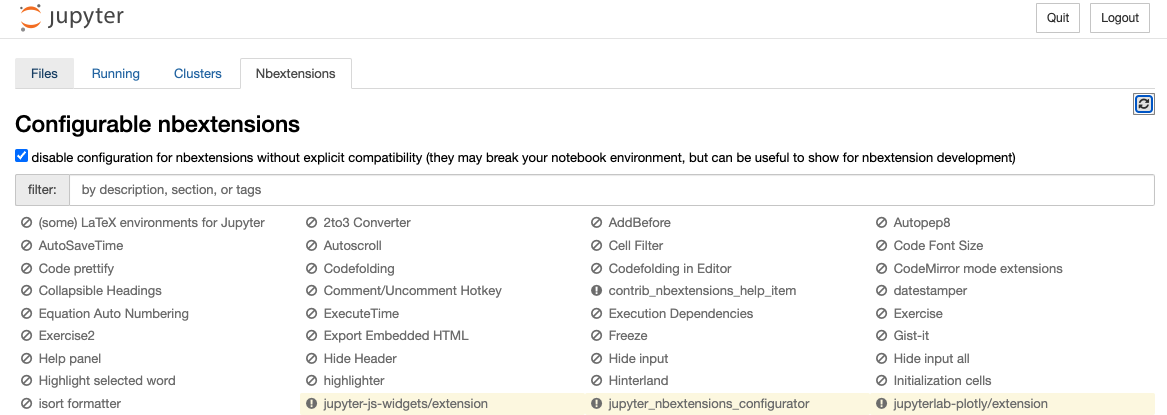Click the Logout button
This screenshot has height=415, width=1167.
click(x=1119, y=18)
